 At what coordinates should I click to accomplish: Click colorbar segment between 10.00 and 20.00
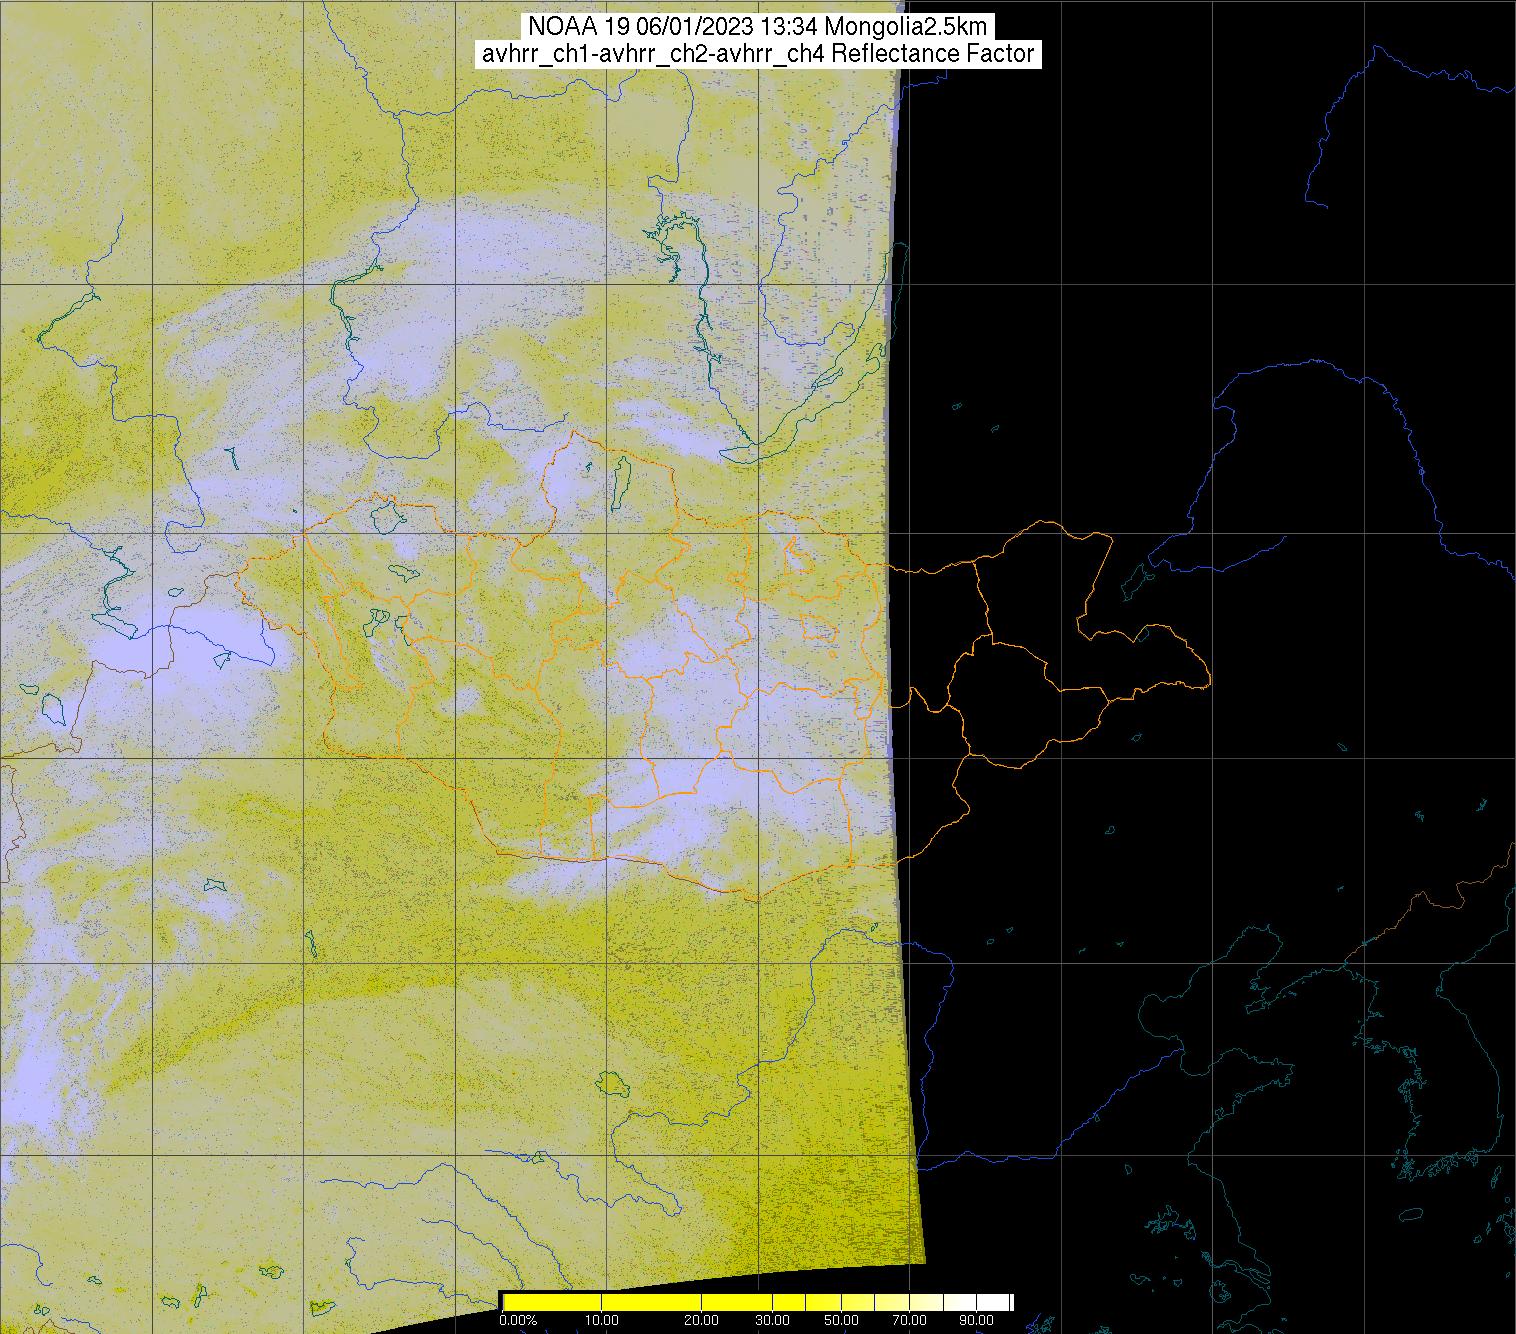coord(651,1301)
